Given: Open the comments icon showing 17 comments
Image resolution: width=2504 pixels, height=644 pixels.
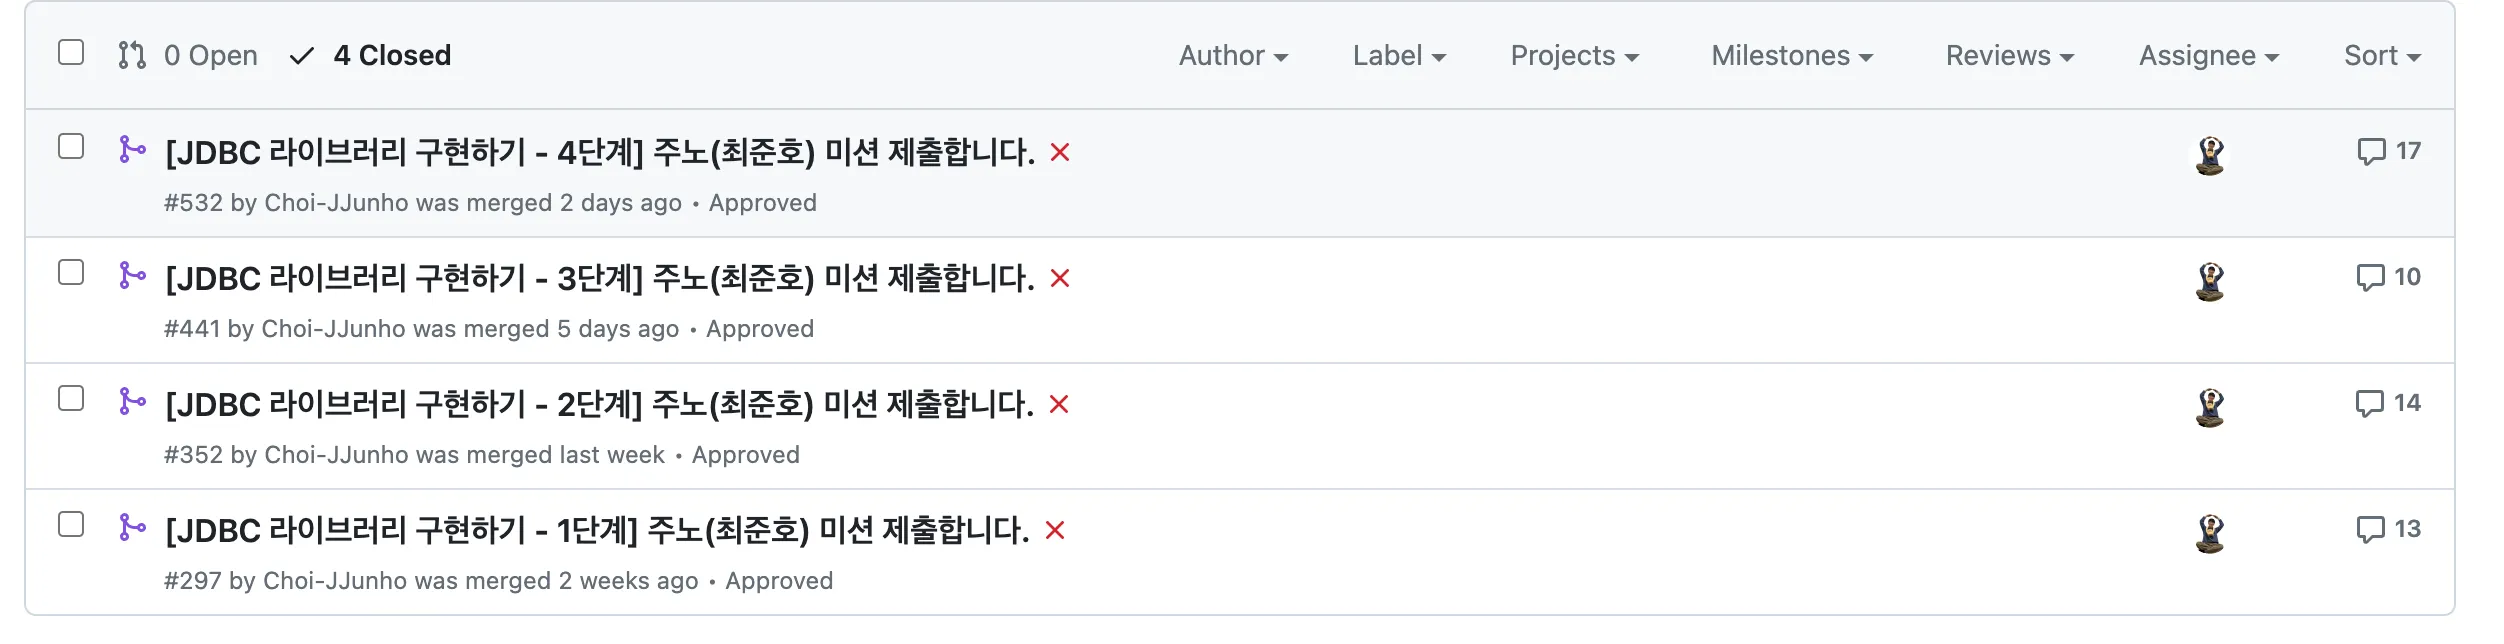Looking at the screenshot, I should coord(2388,152).
